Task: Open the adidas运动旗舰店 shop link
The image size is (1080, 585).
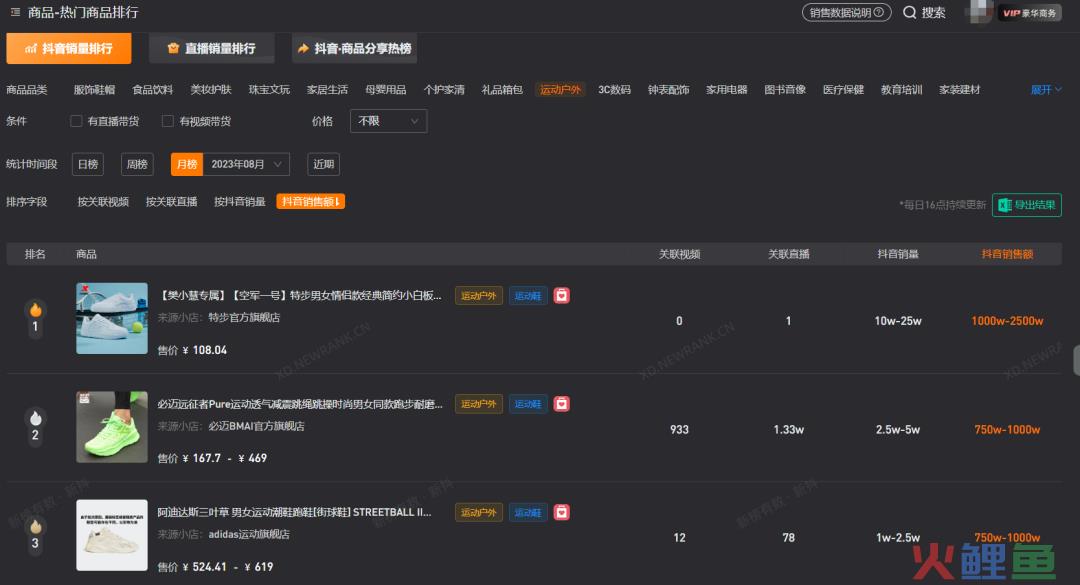Action: (249, 535)
